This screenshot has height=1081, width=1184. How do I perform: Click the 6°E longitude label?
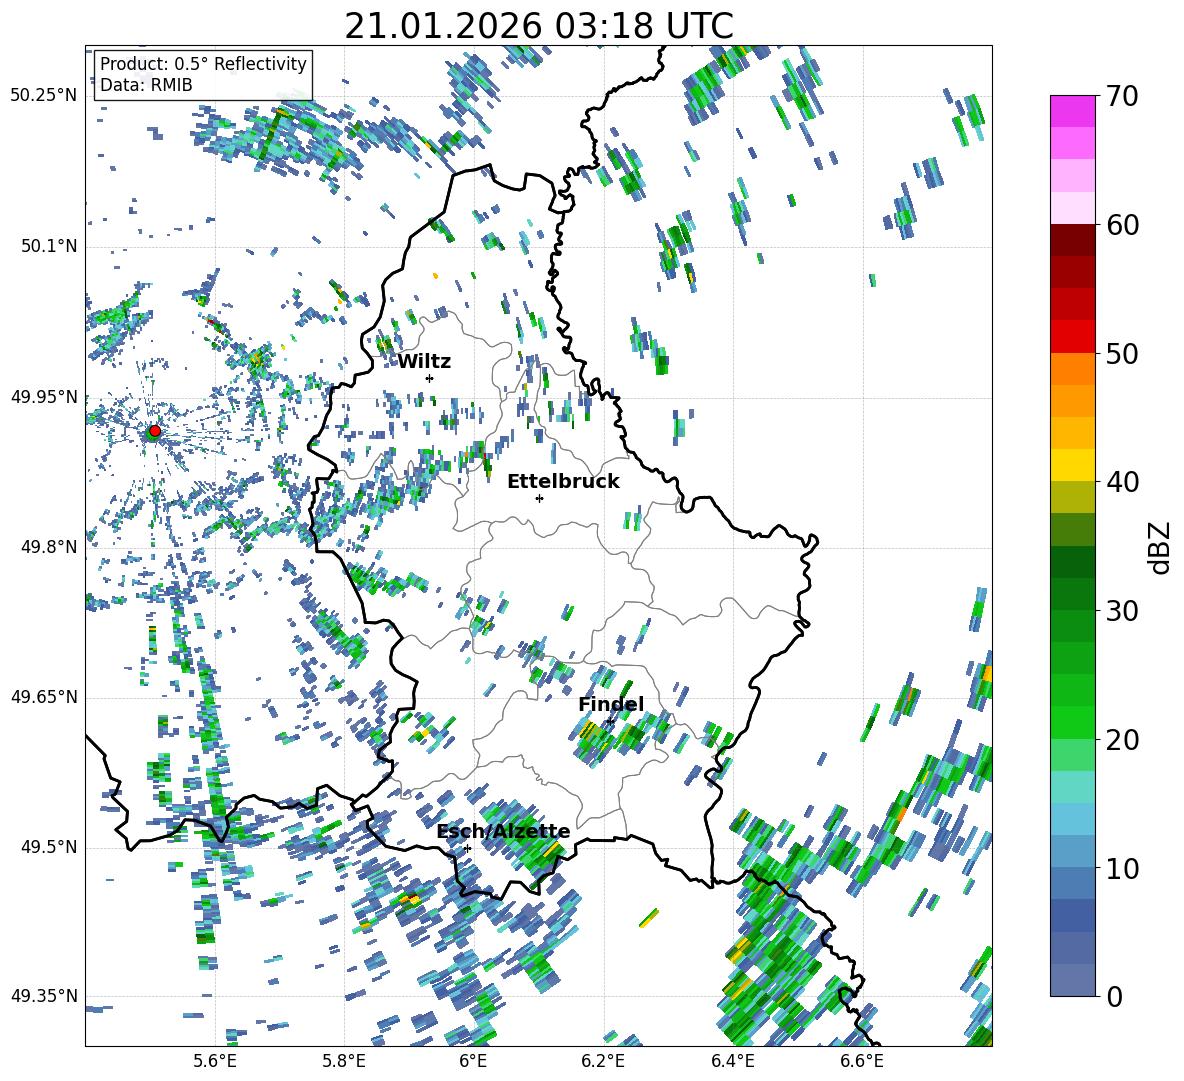coord(473,1061)
